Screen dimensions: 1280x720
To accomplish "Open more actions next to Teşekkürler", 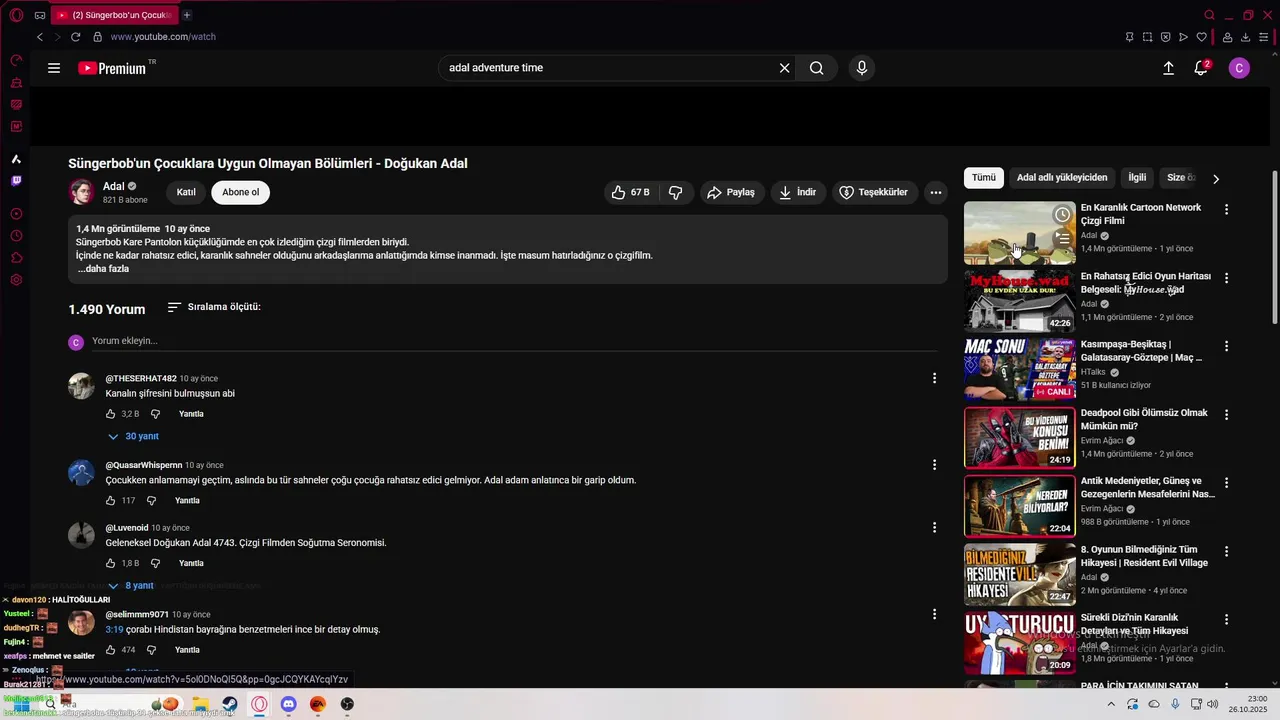I will [936, 192].
